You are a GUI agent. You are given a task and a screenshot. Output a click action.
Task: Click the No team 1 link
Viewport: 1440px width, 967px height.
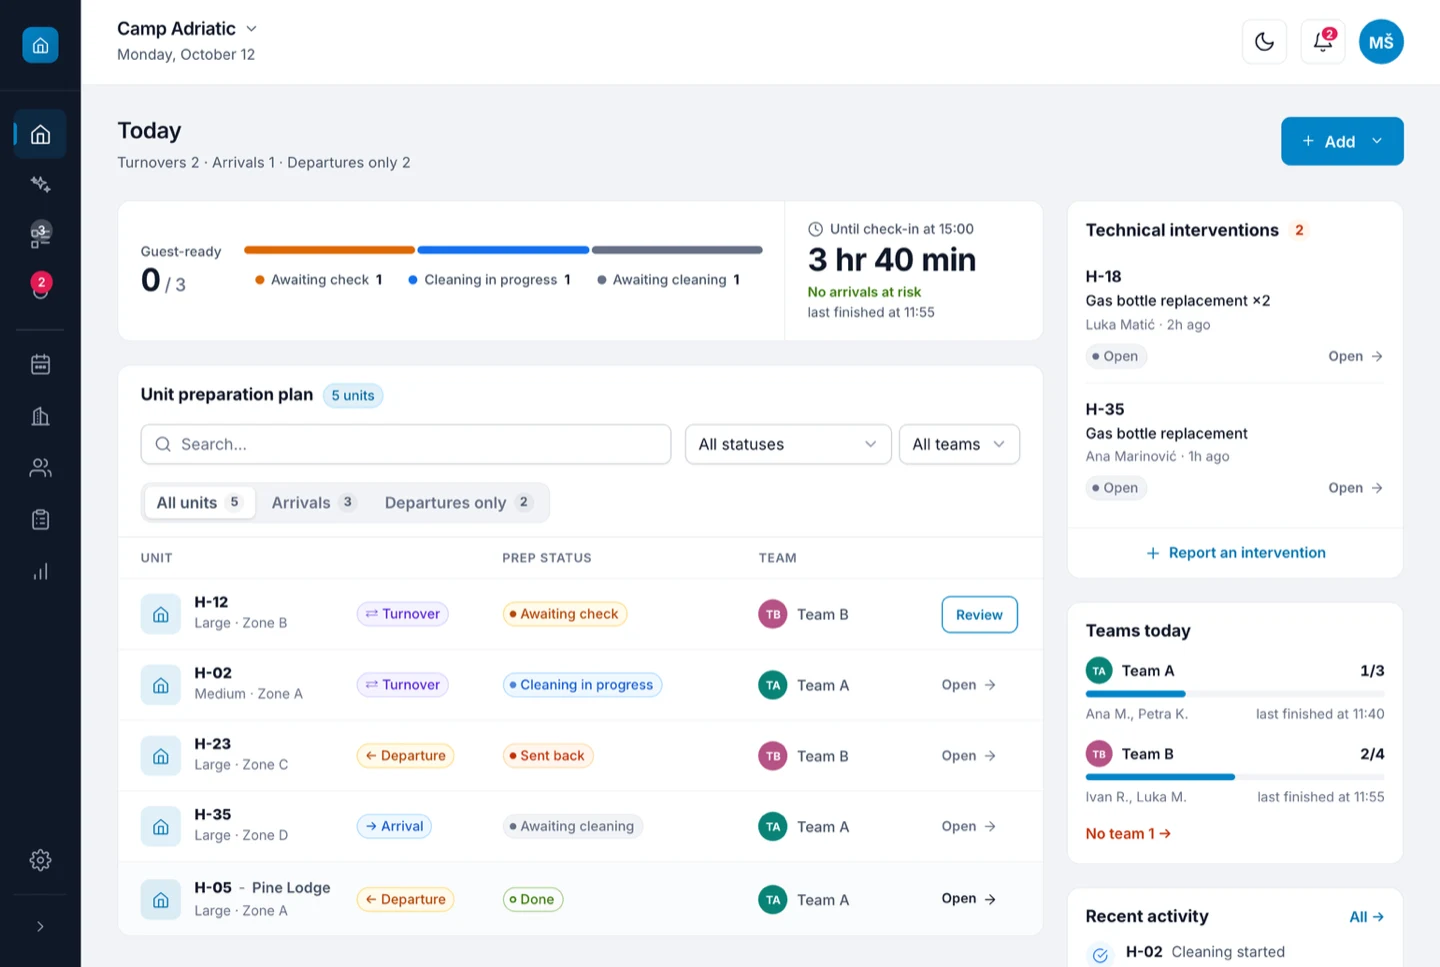(1128, 833)
